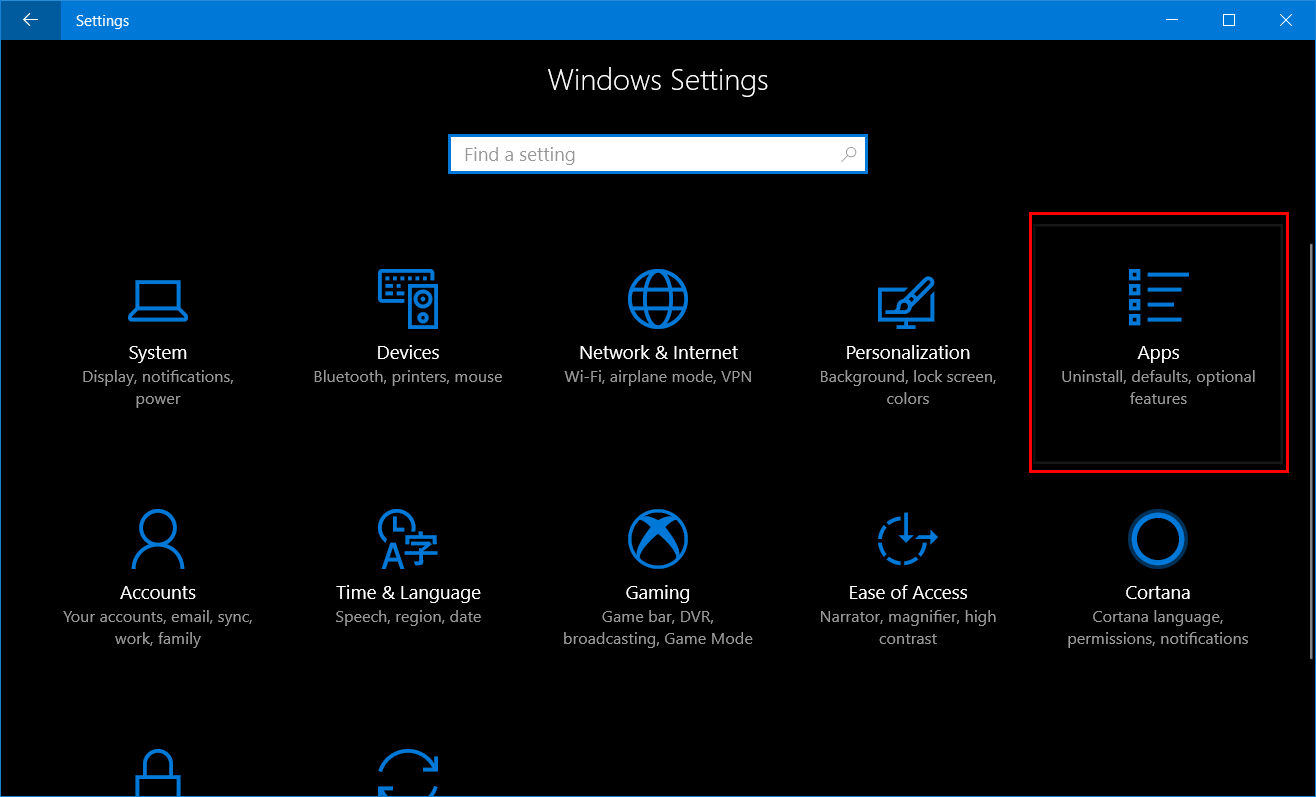
Task: Click "Game bar, DVR, broadcasting" description
Action: [x=658, y=628]
